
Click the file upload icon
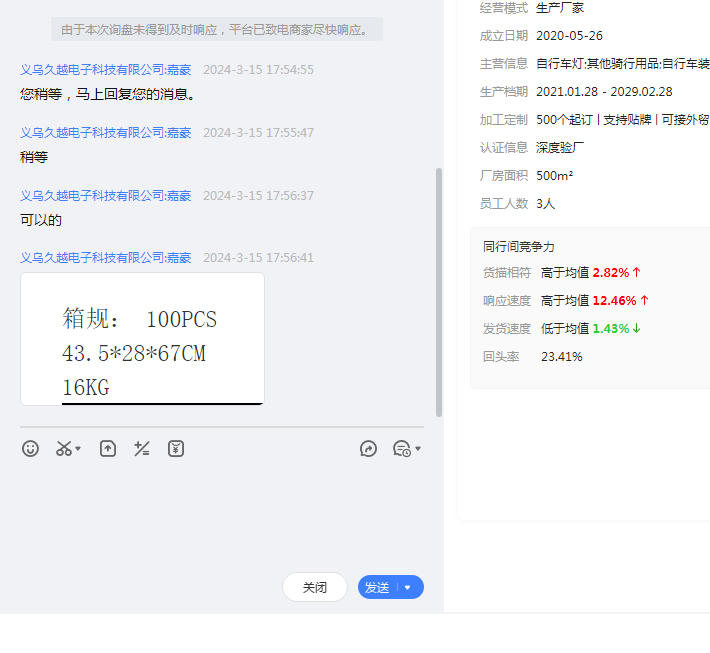[x=108, y=449]
